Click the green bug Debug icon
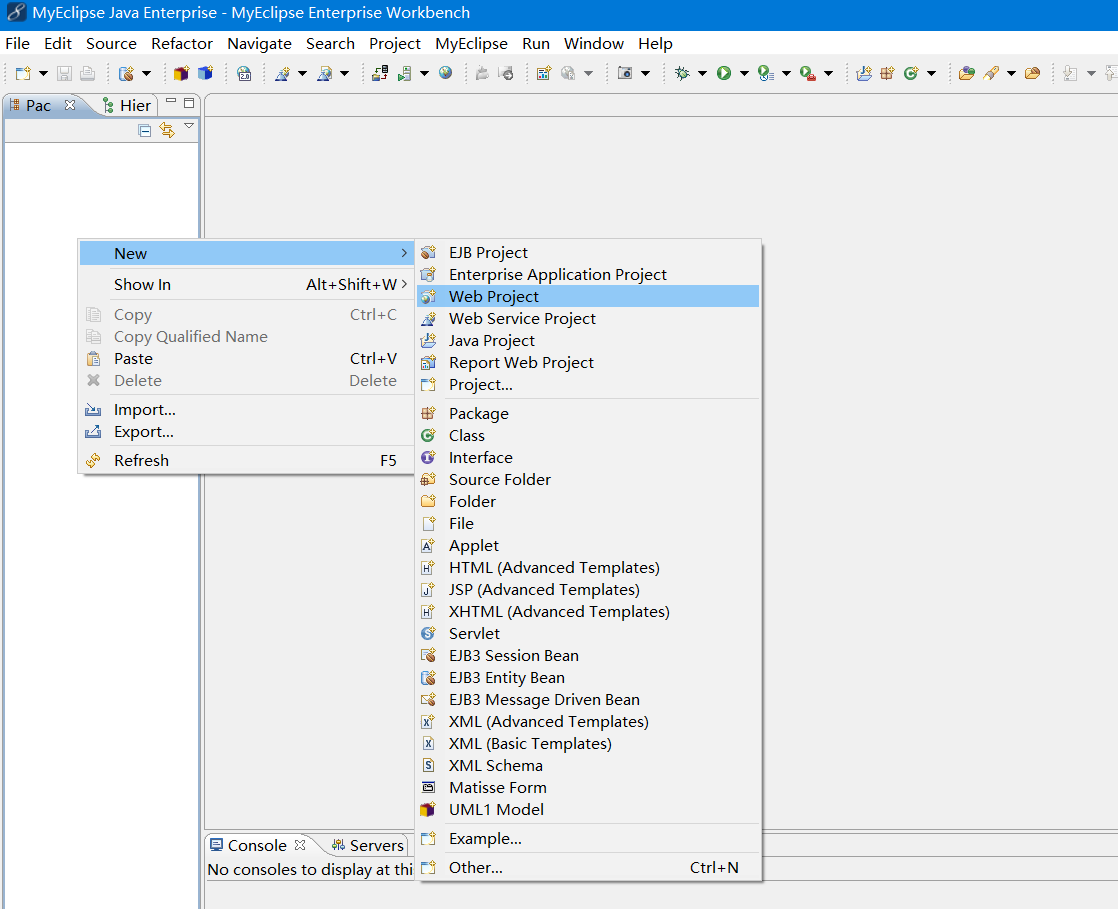Viewport: 1118px width, 909px height. [682, 73]
